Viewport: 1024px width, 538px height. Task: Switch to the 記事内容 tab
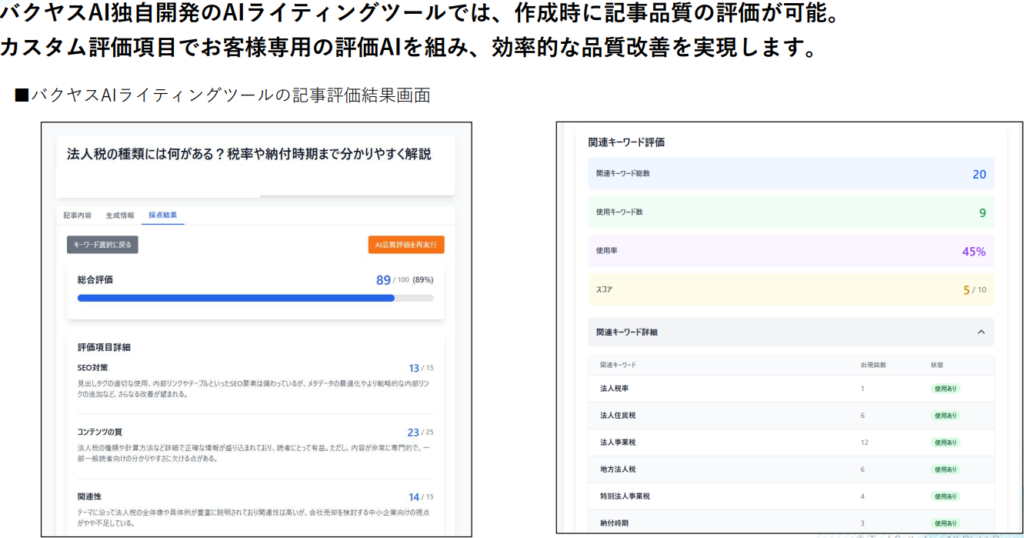click(77, 215)
